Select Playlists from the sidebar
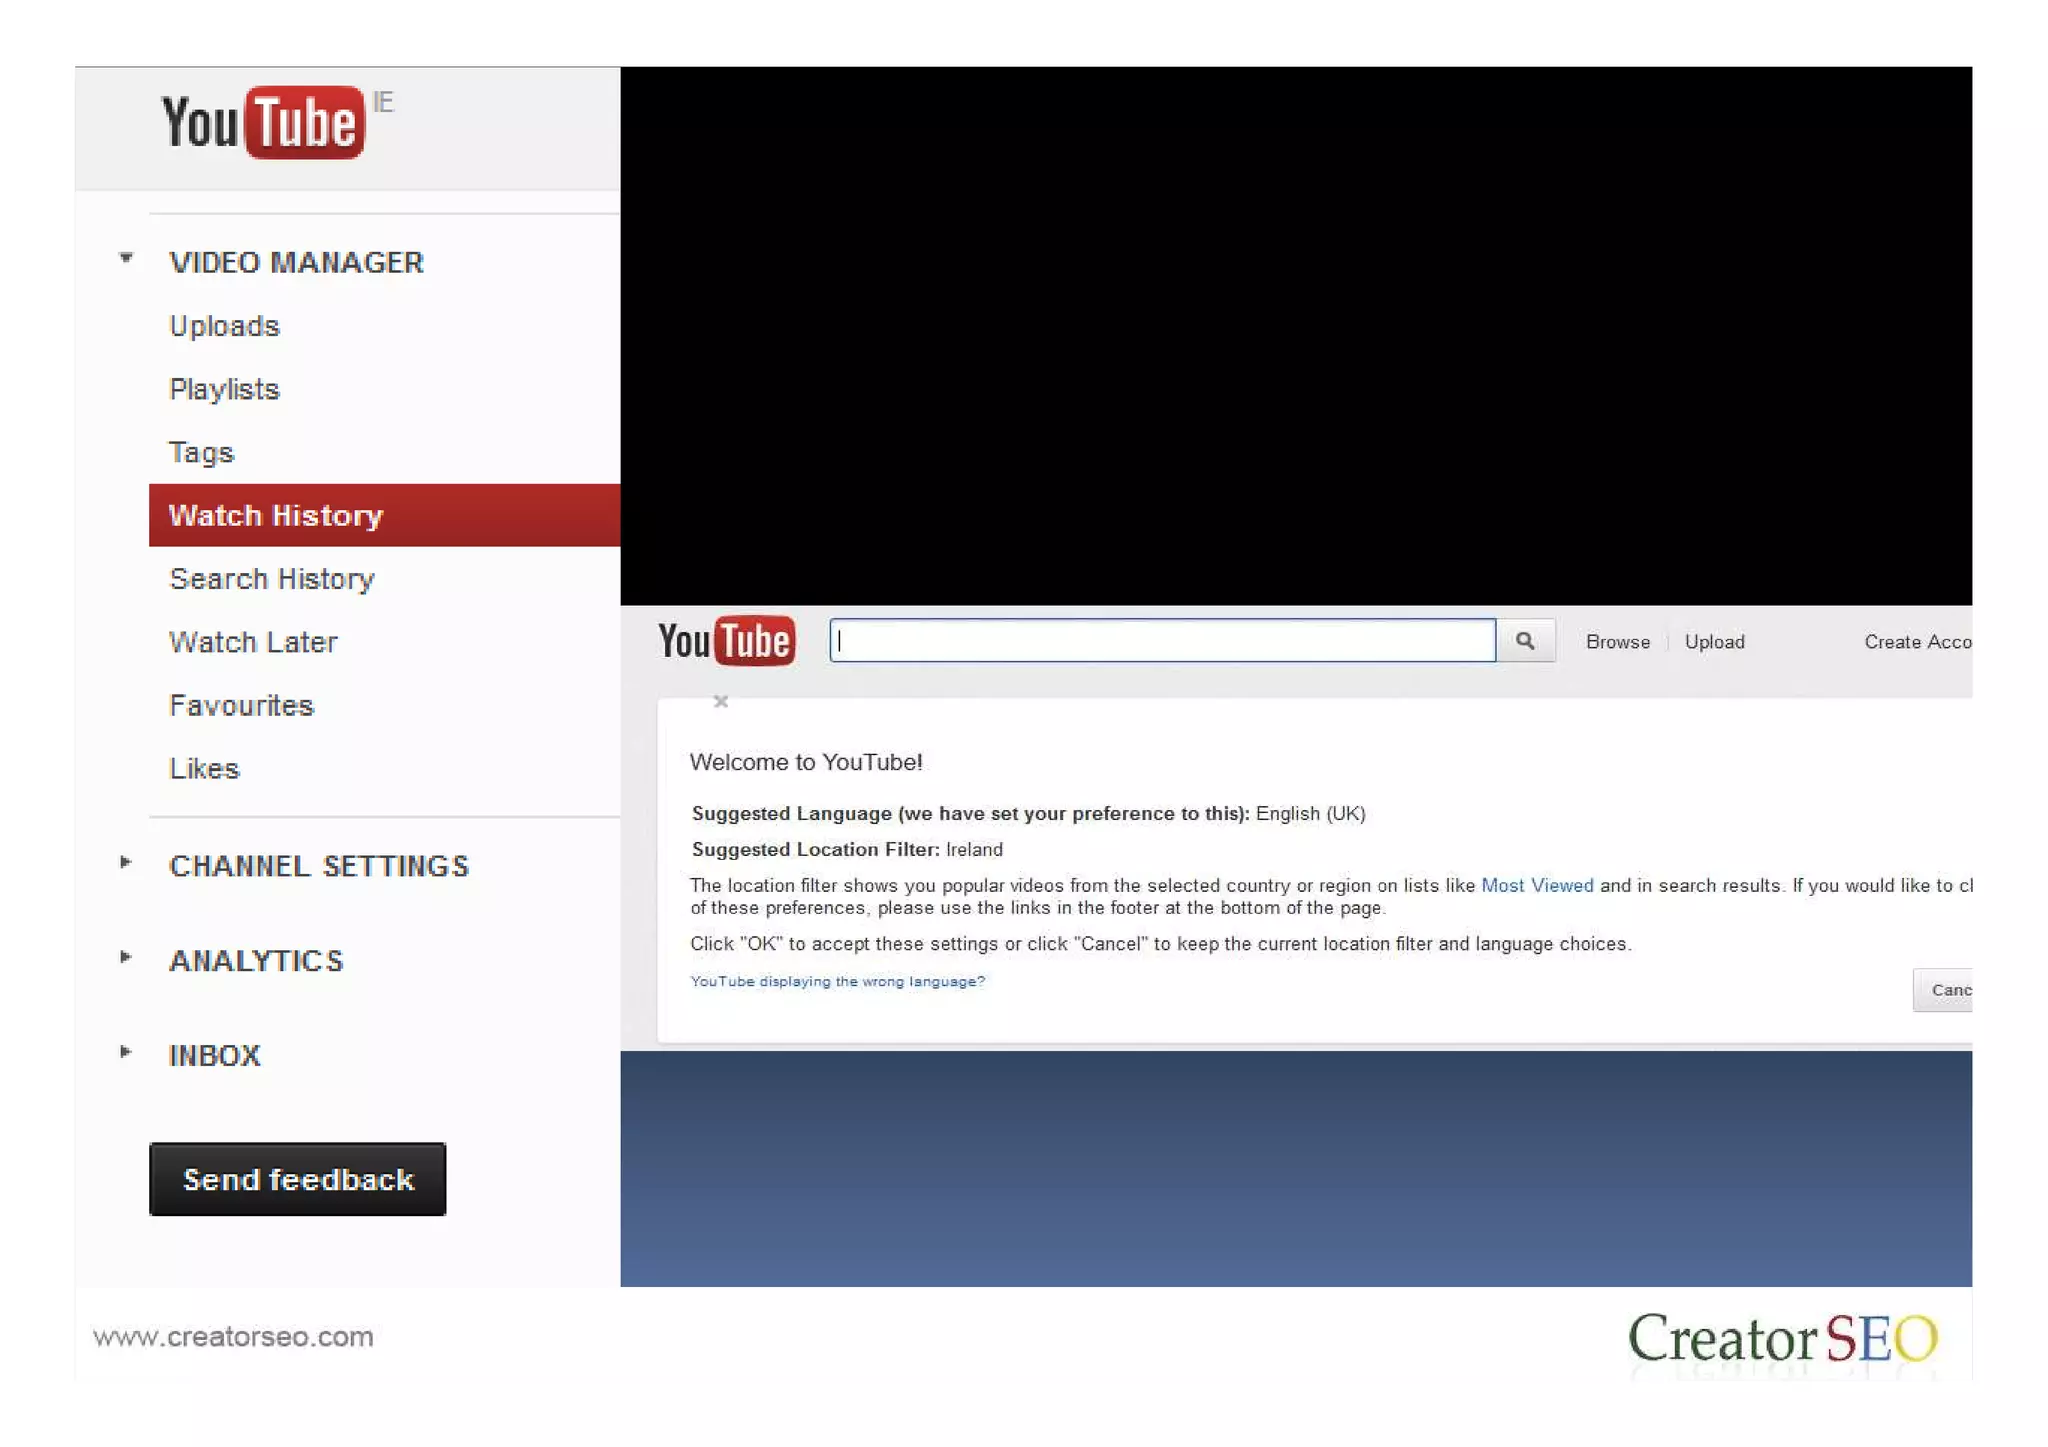This screenshot has height=1447, width=2048. tap(224, 389)
